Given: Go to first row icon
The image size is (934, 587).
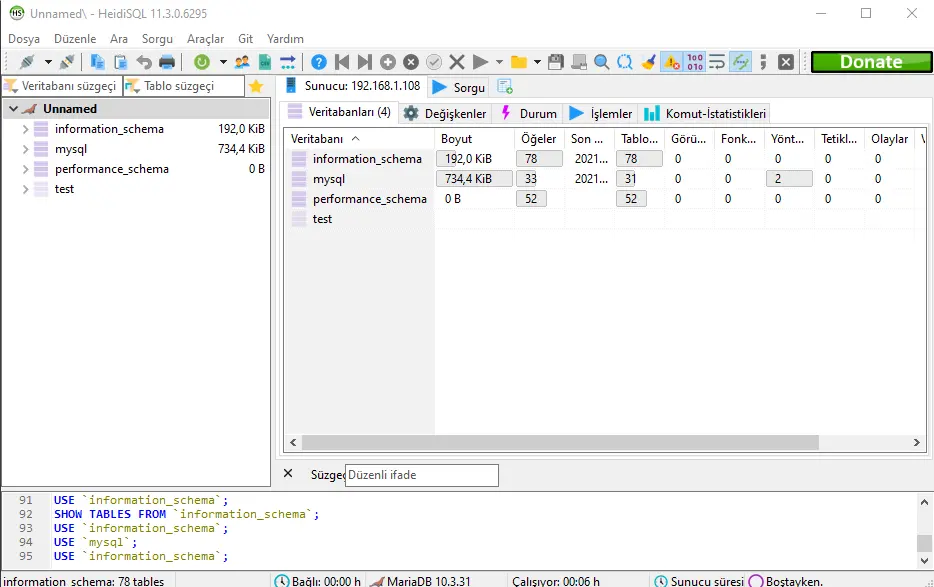Looking at the screenshot, I should pos(342,61).
